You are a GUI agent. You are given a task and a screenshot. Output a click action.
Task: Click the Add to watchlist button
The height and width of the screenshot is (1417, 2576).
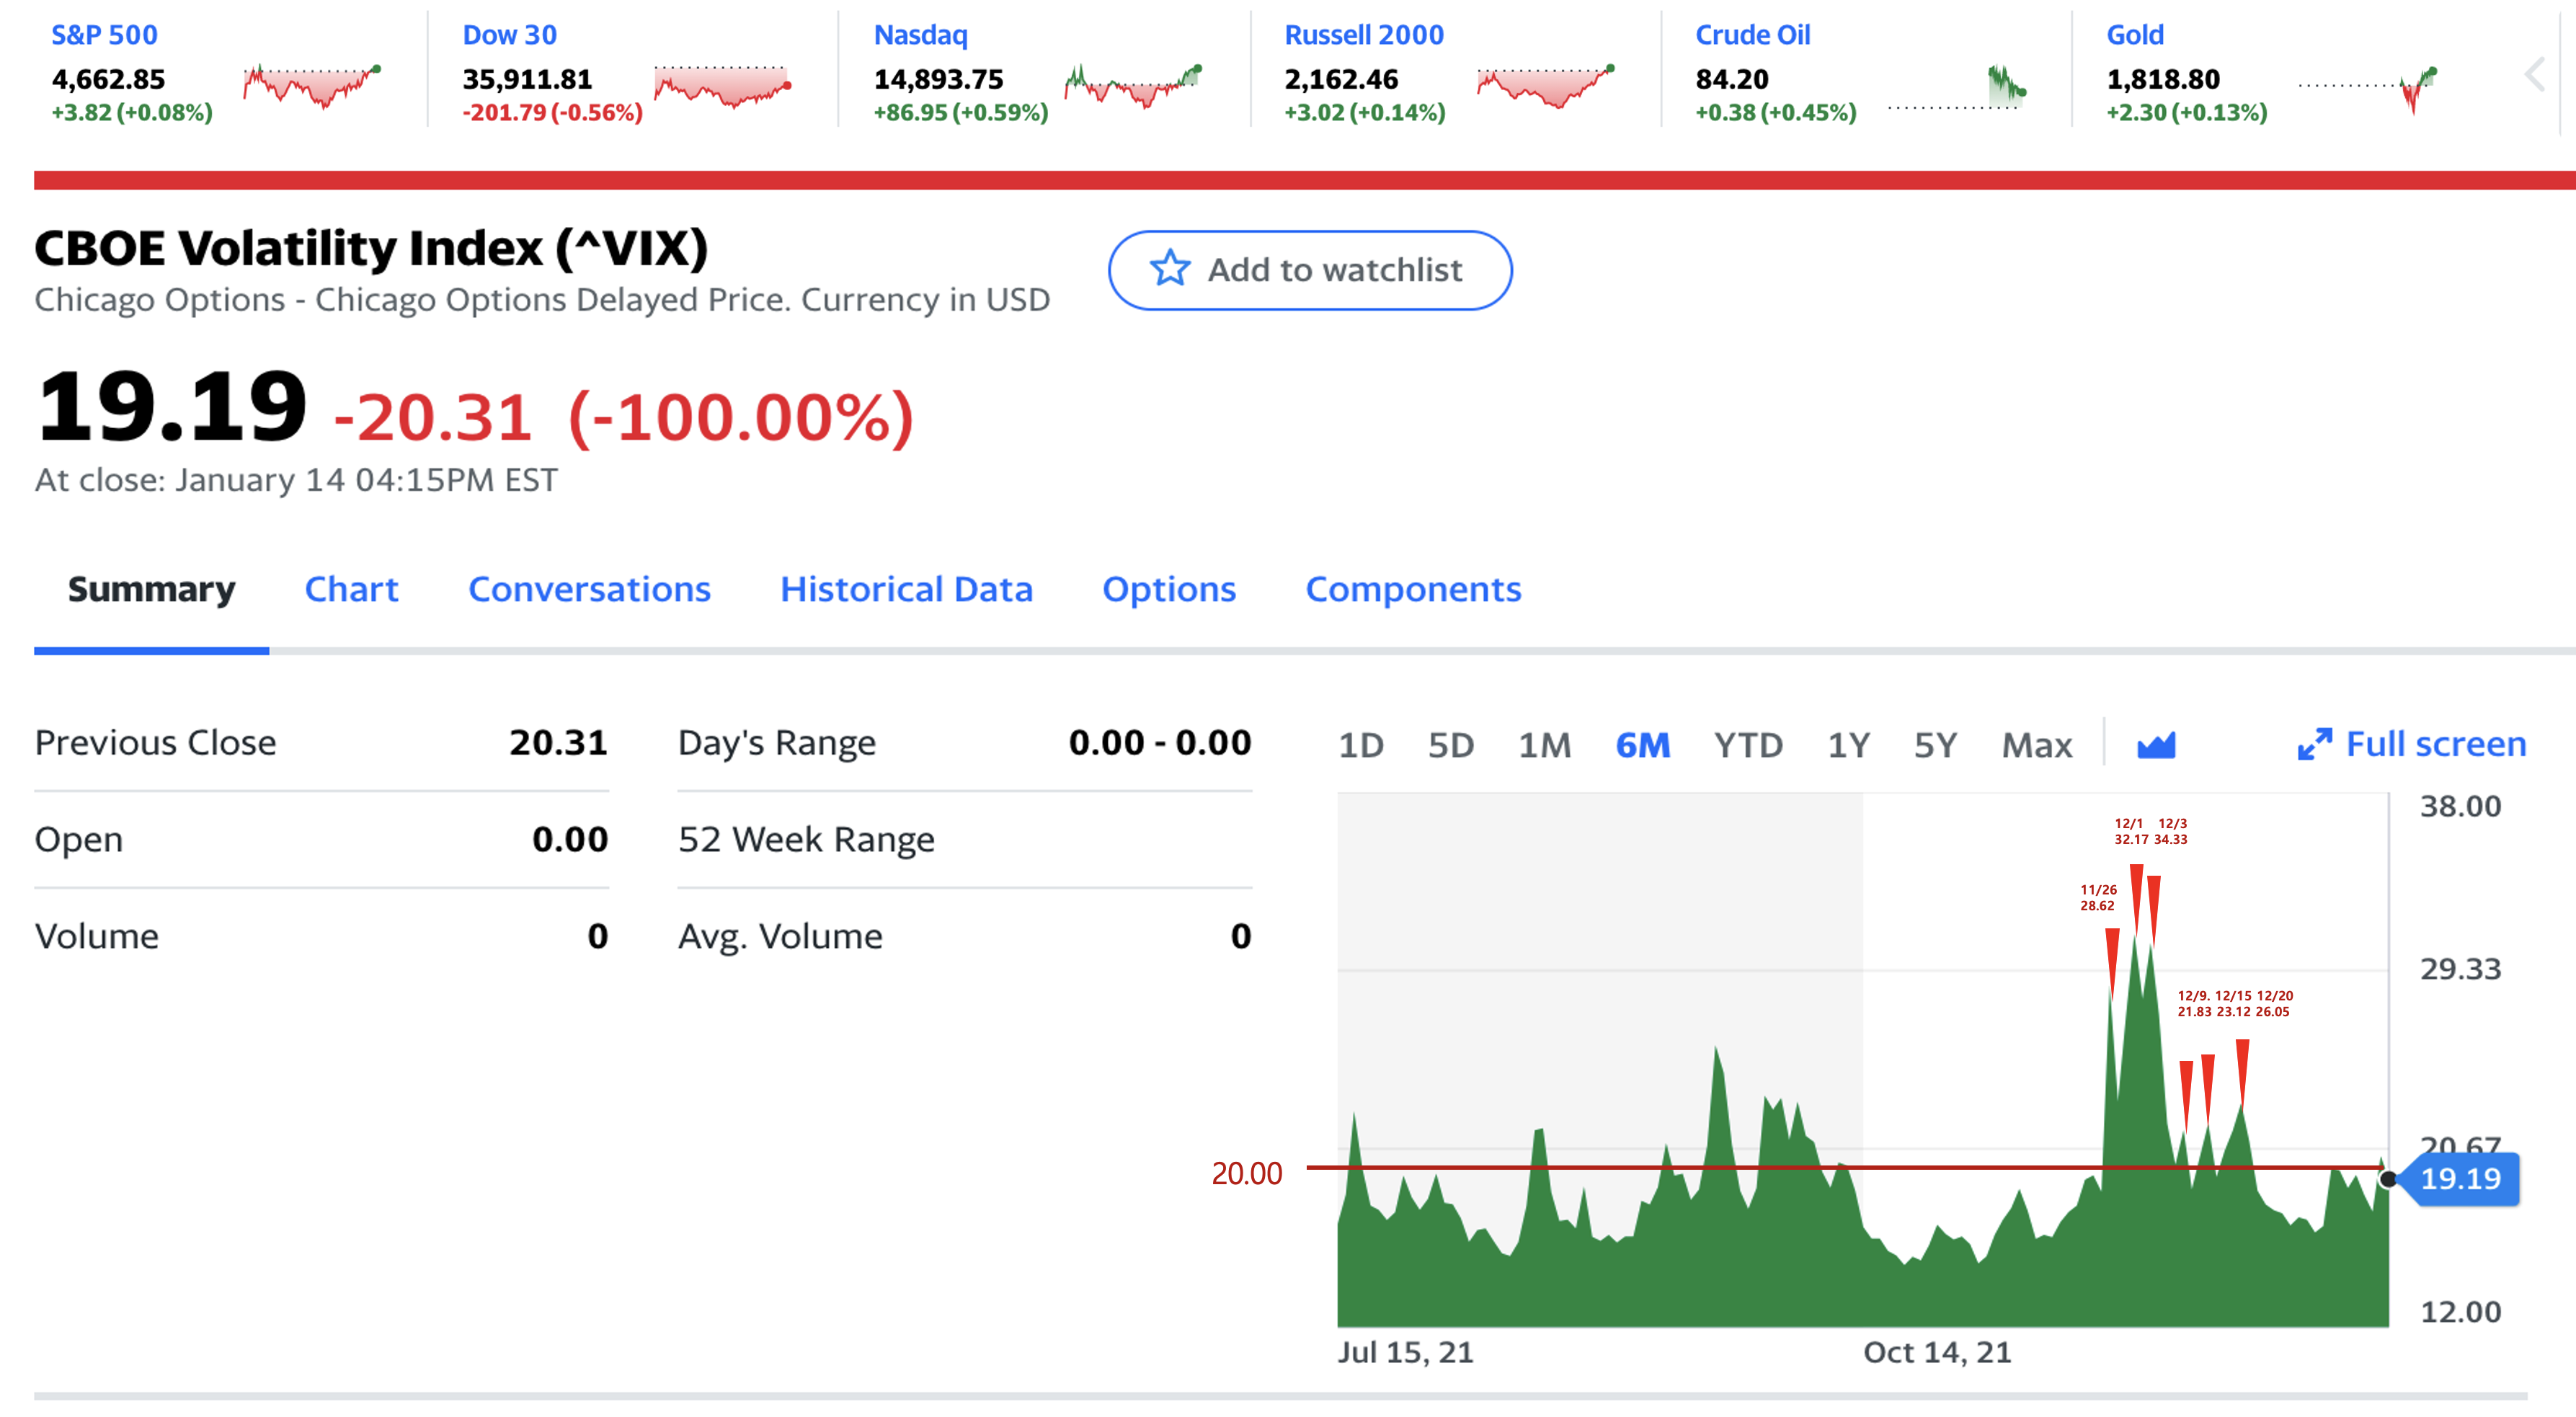[1309, 270]
